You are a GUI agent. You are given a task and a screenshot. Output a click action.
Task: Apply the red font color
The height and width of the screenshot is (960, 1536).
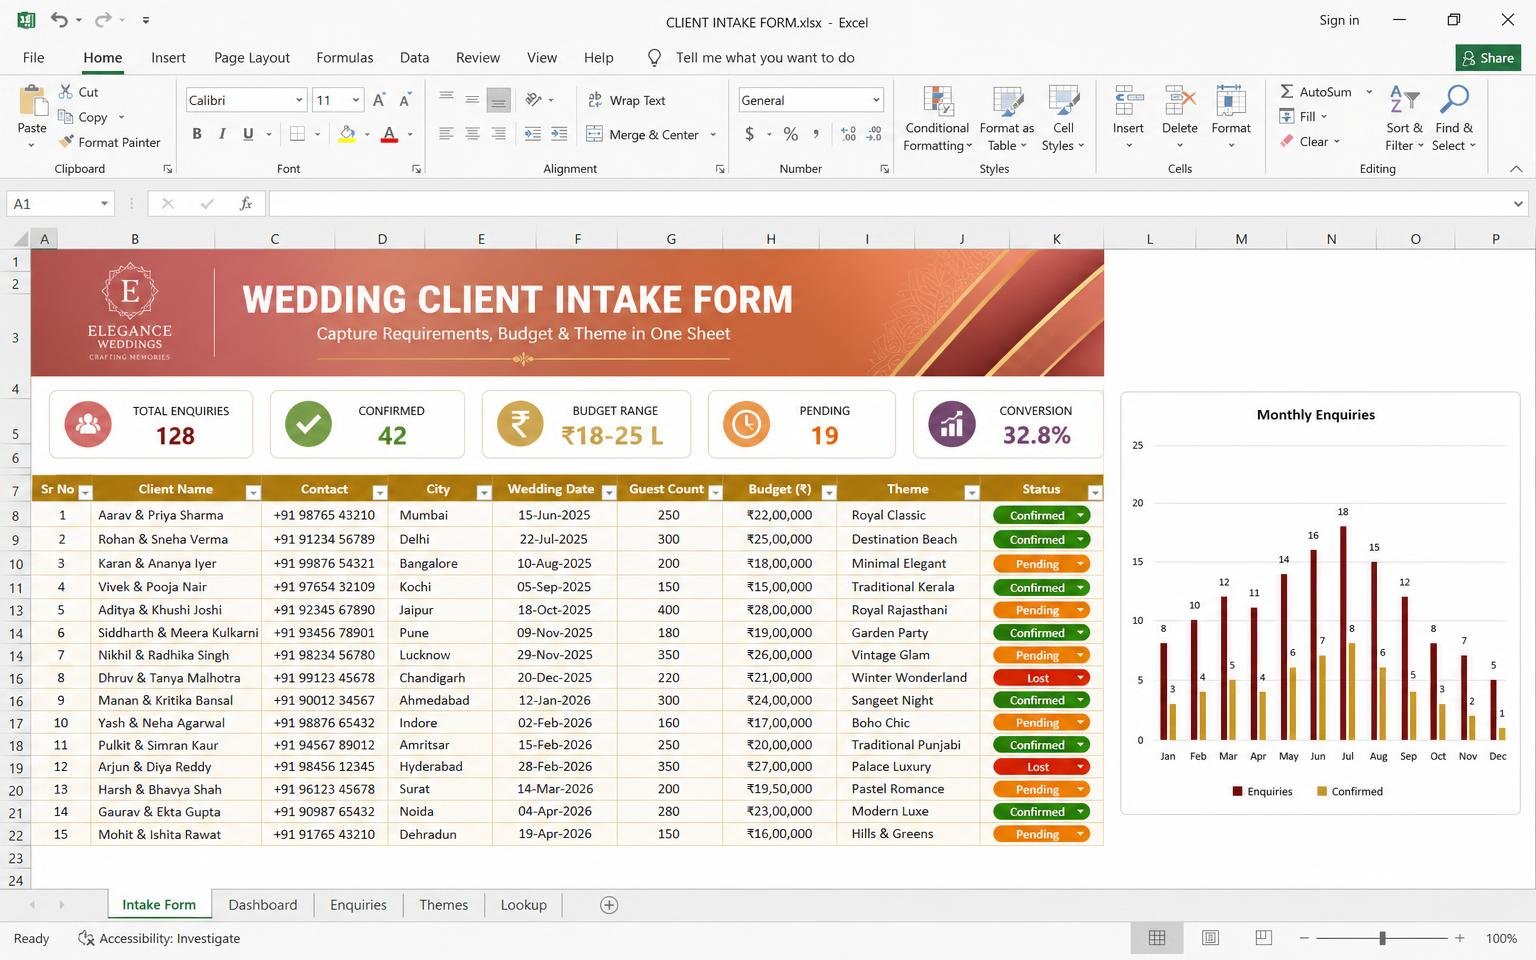click(x=390, y=134)
